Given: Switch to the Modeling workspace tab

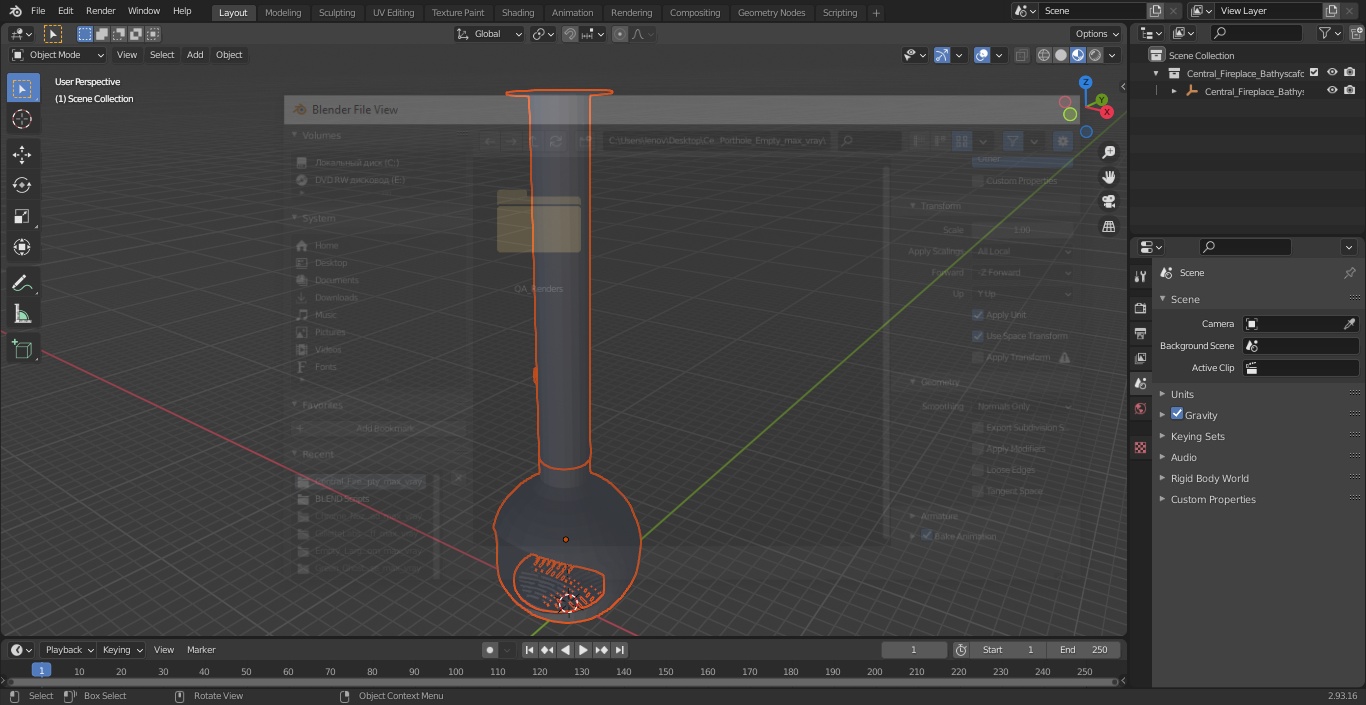Looking at the screenshot, I should coord(283,12).
